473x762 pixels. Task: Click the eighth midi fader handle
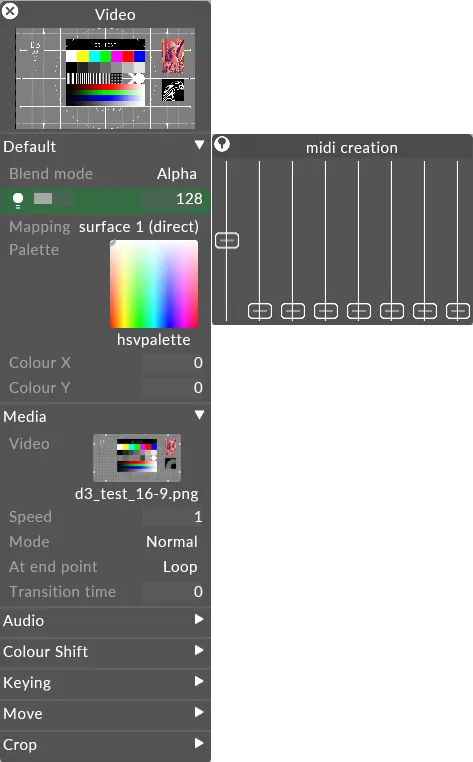(458, 311)
